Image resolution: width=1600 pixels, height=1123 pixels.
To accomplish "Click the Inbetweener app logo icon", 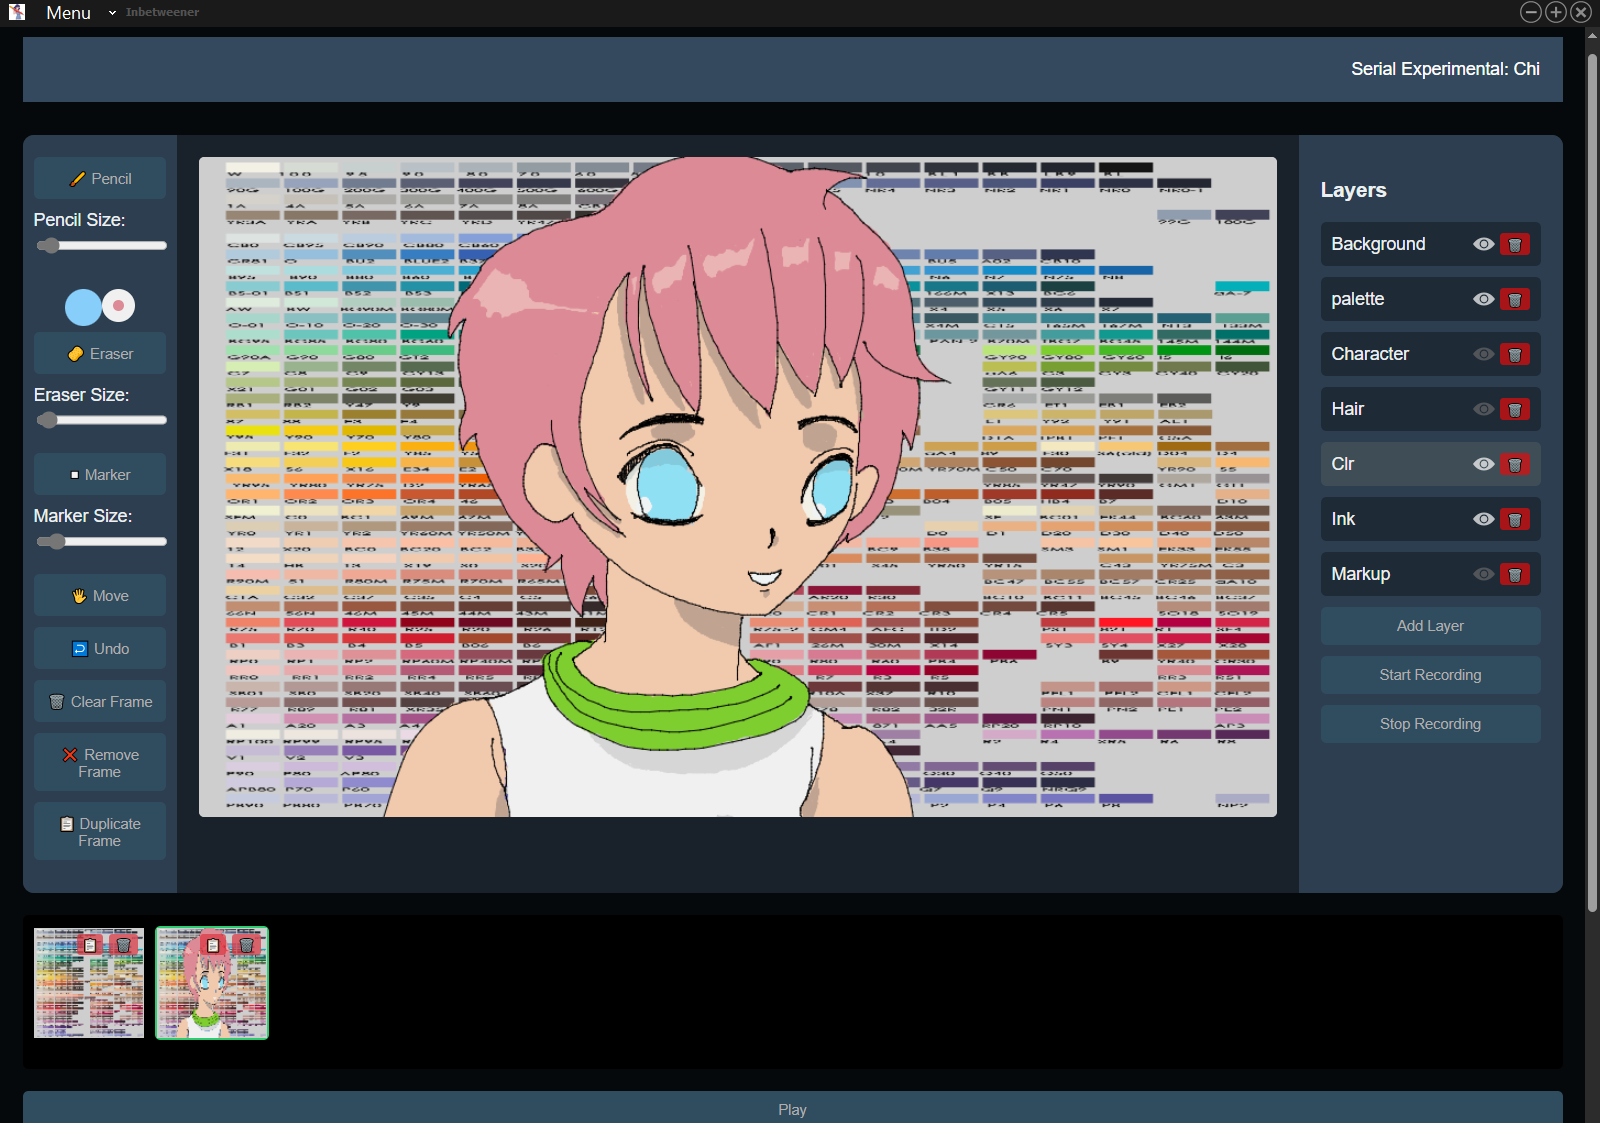I will pyautogui.click(x=17, y=12).
